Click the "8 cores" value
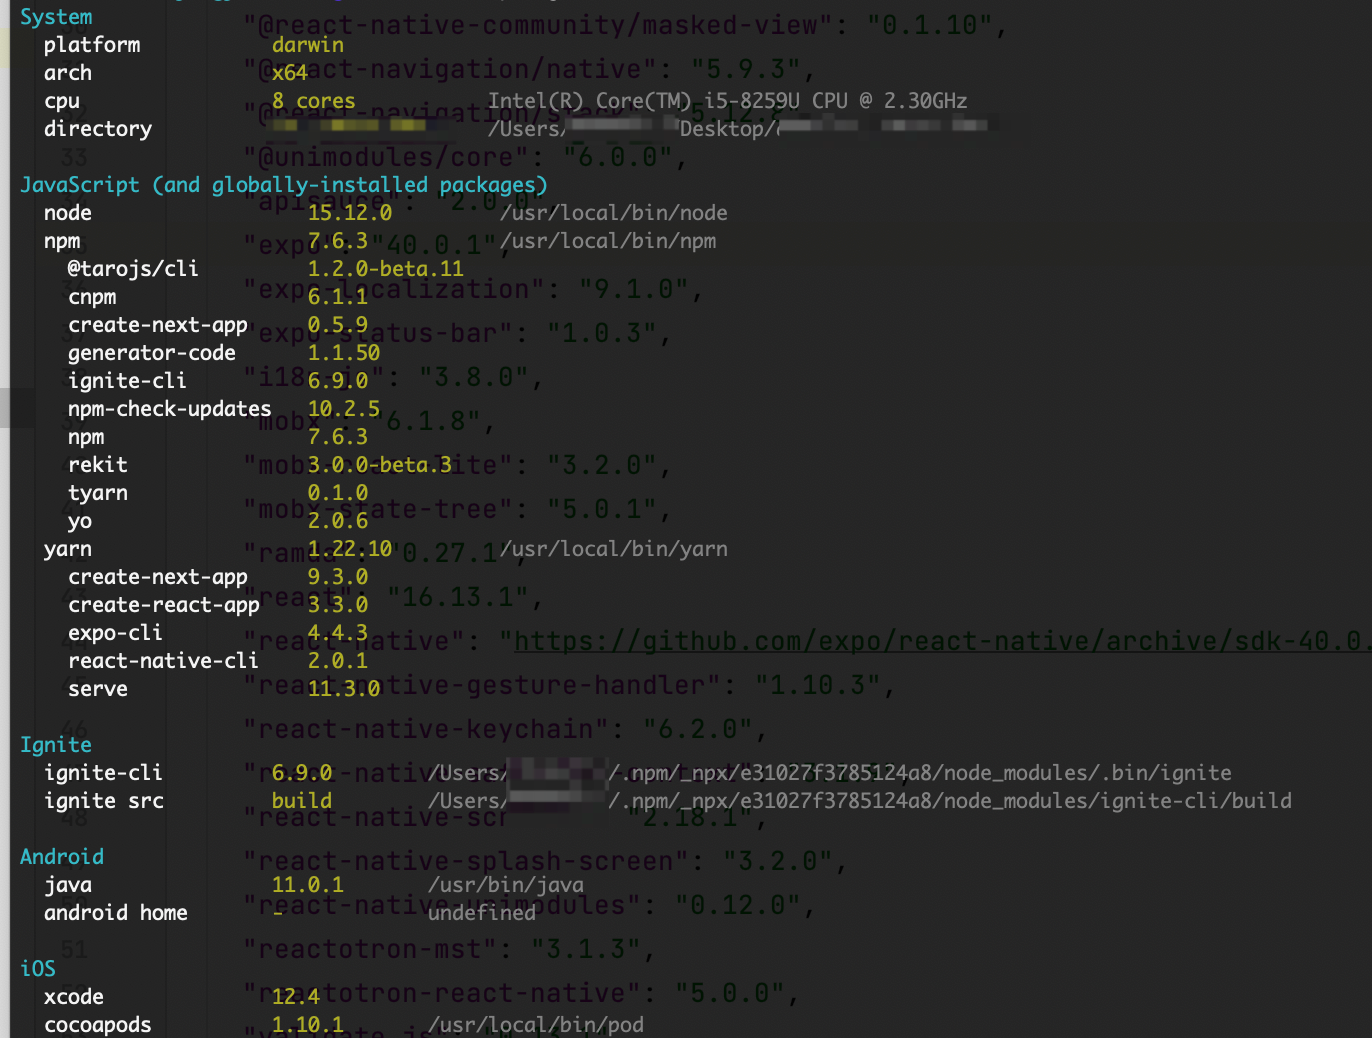 (314, 100)
